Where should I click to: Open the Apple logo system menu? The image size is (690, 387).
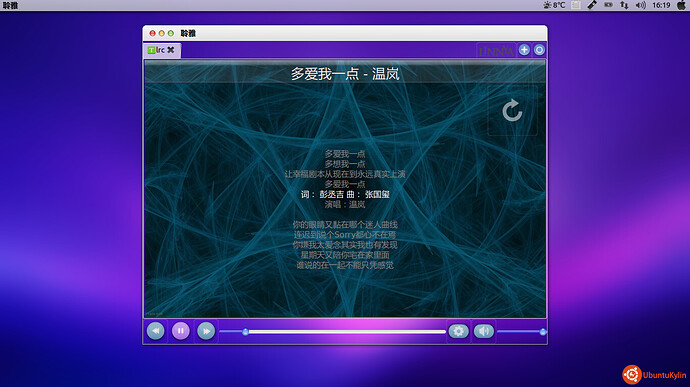682,5
